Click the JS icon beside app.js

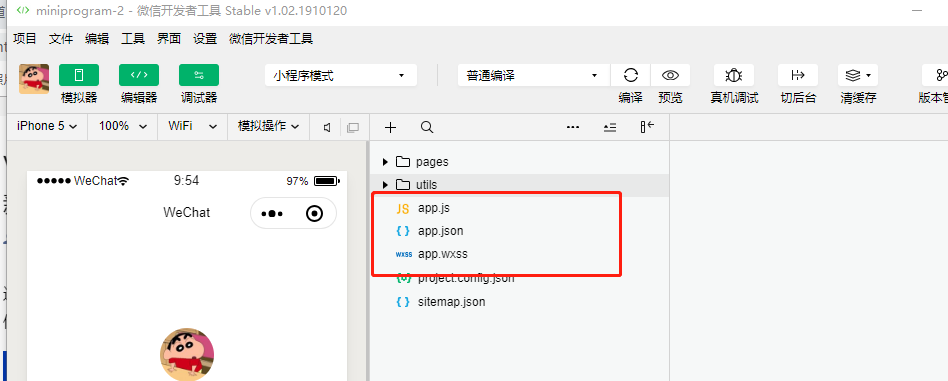pos(403,209)
